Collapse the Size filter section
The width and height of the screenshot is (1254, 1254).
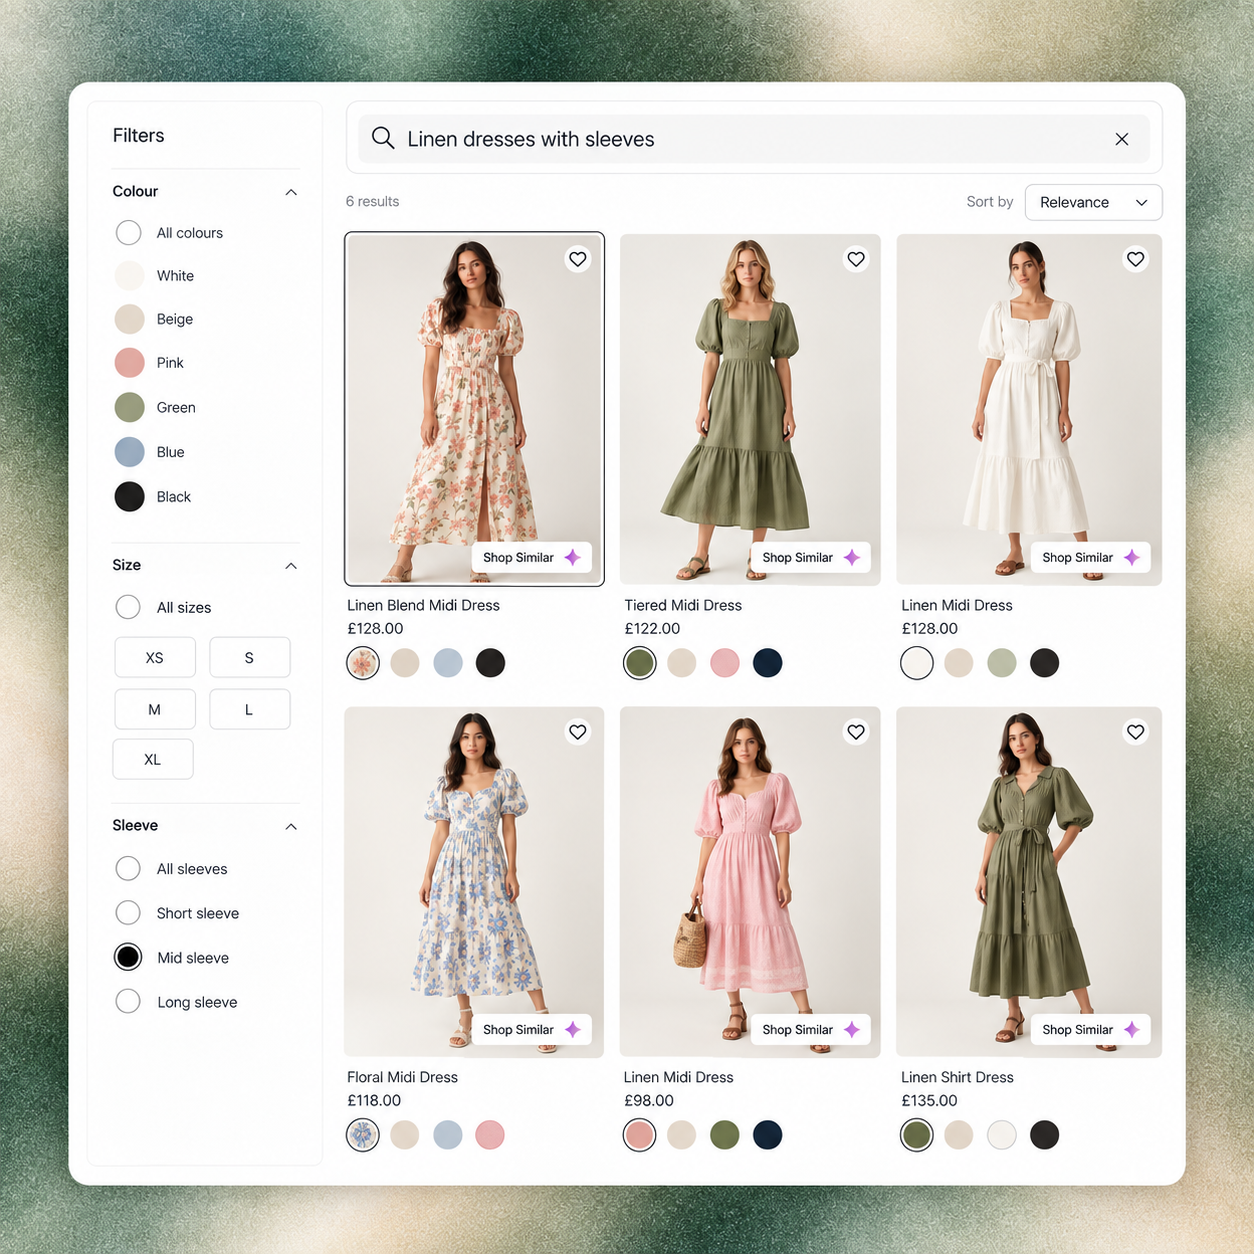(291, 566)
